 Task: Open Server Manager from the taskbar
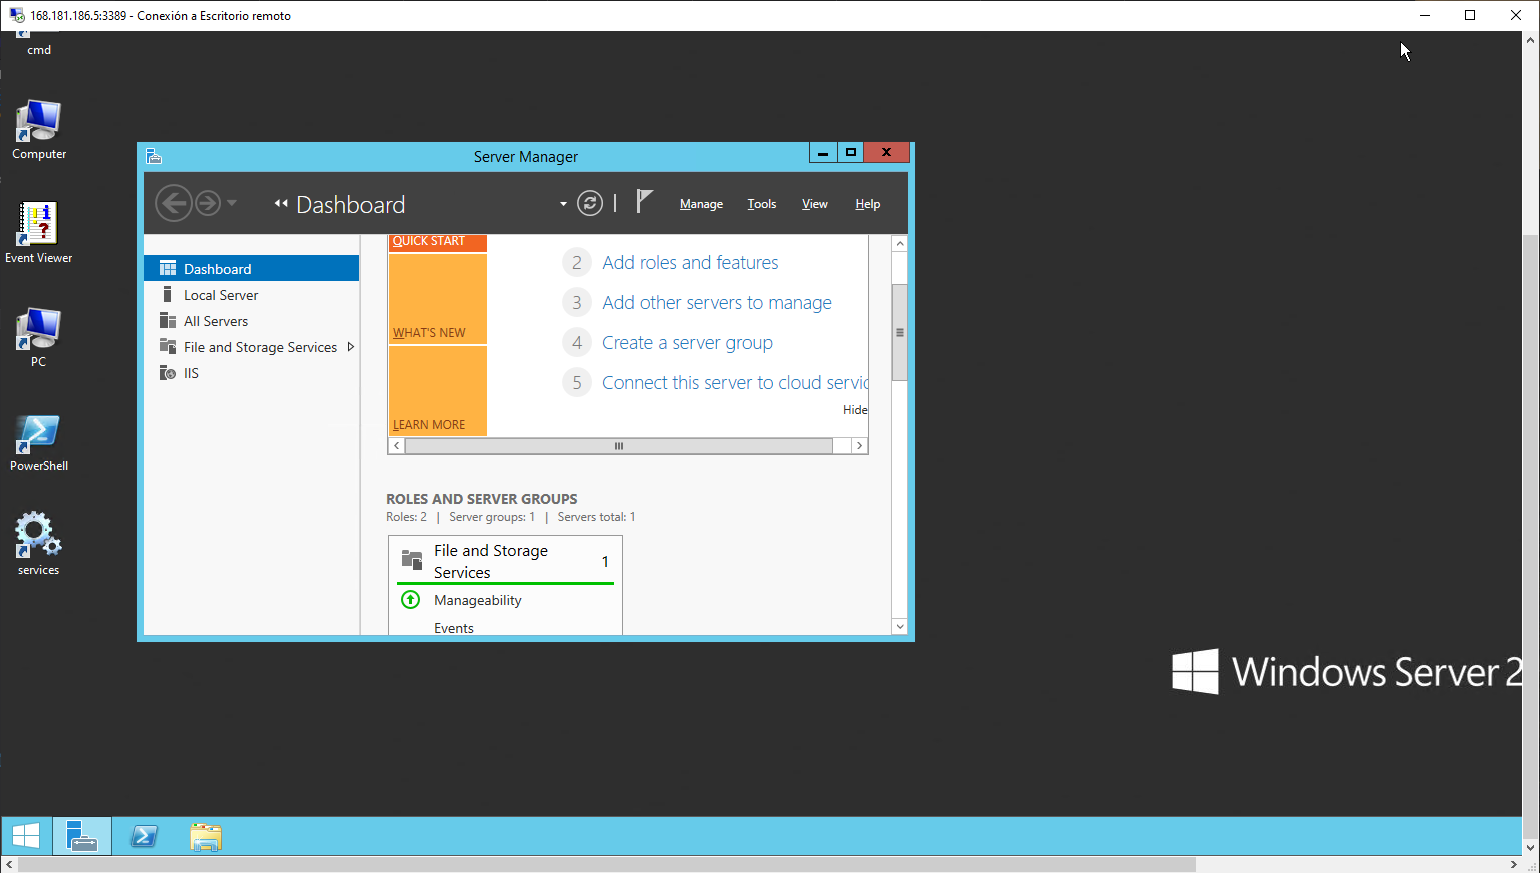81,836
